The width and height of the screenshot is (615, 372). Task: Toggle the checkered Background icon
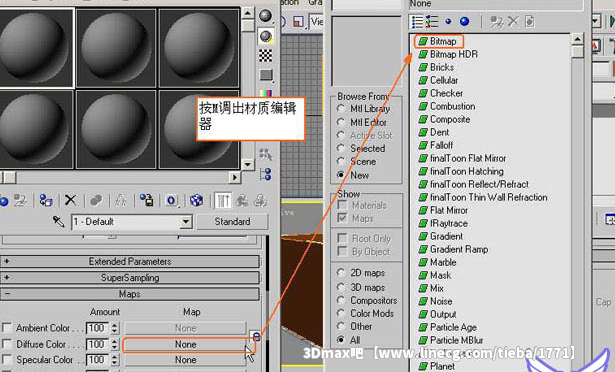[266, 55]
